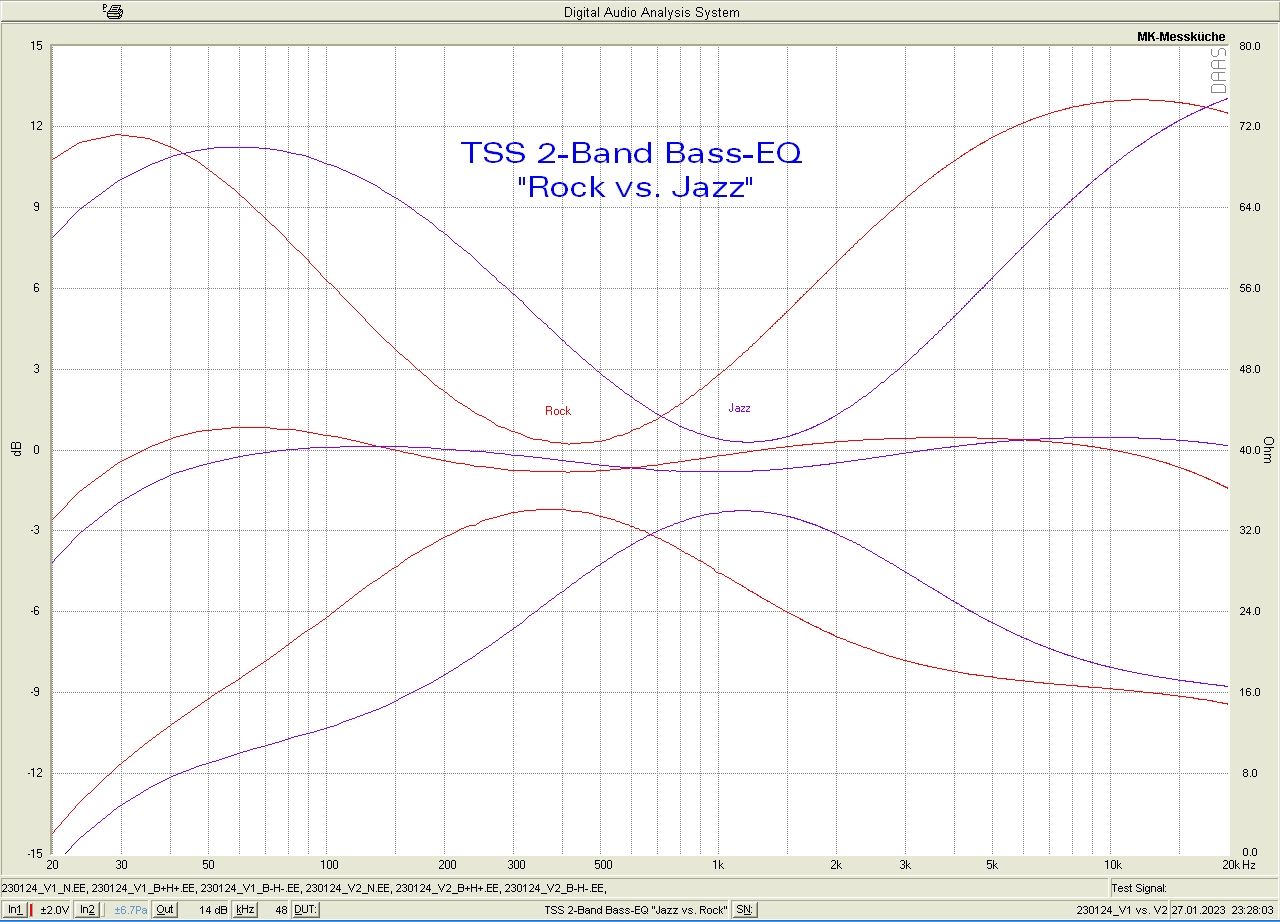Image resolution: width=1280 pixels, height=922 pixels.
Task: Click the DUT name "Jazz vs. Rock" field
Action: point(636,910)
